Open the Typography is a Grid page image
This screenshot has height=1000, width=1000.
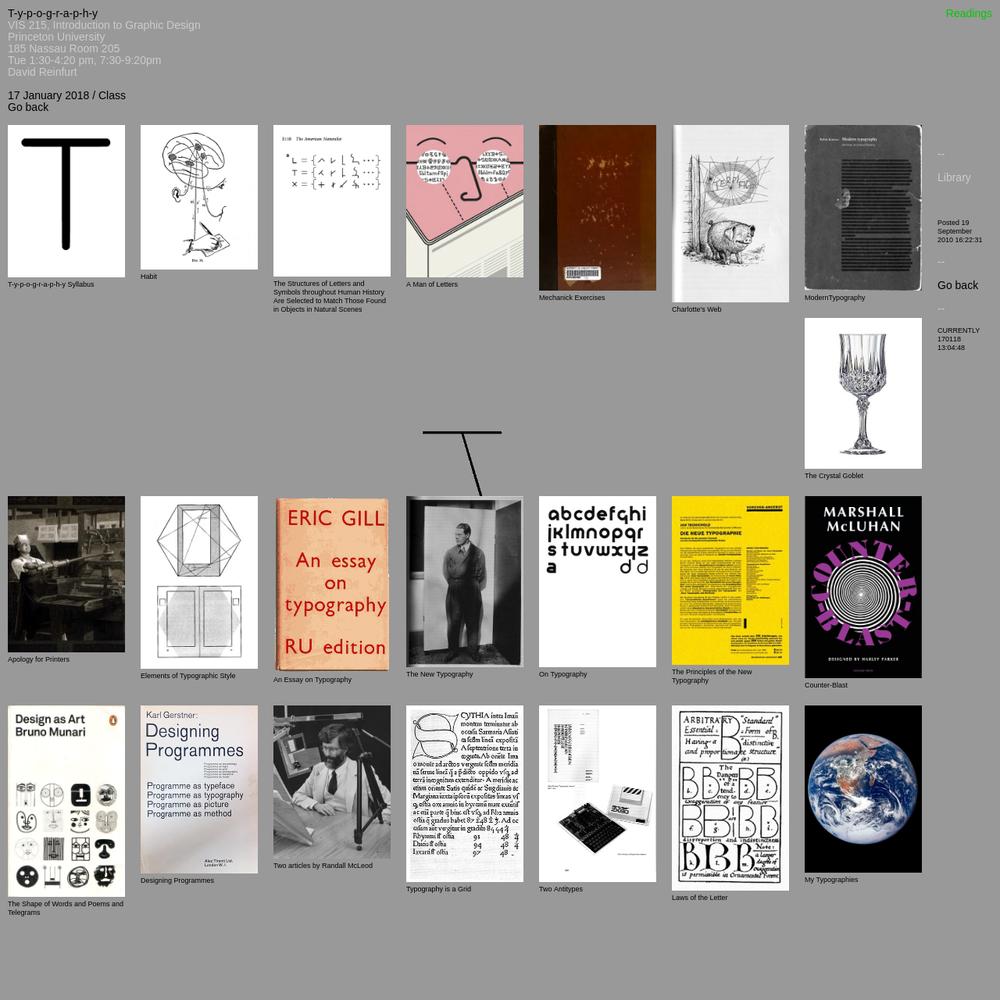[x=464, y=793]
